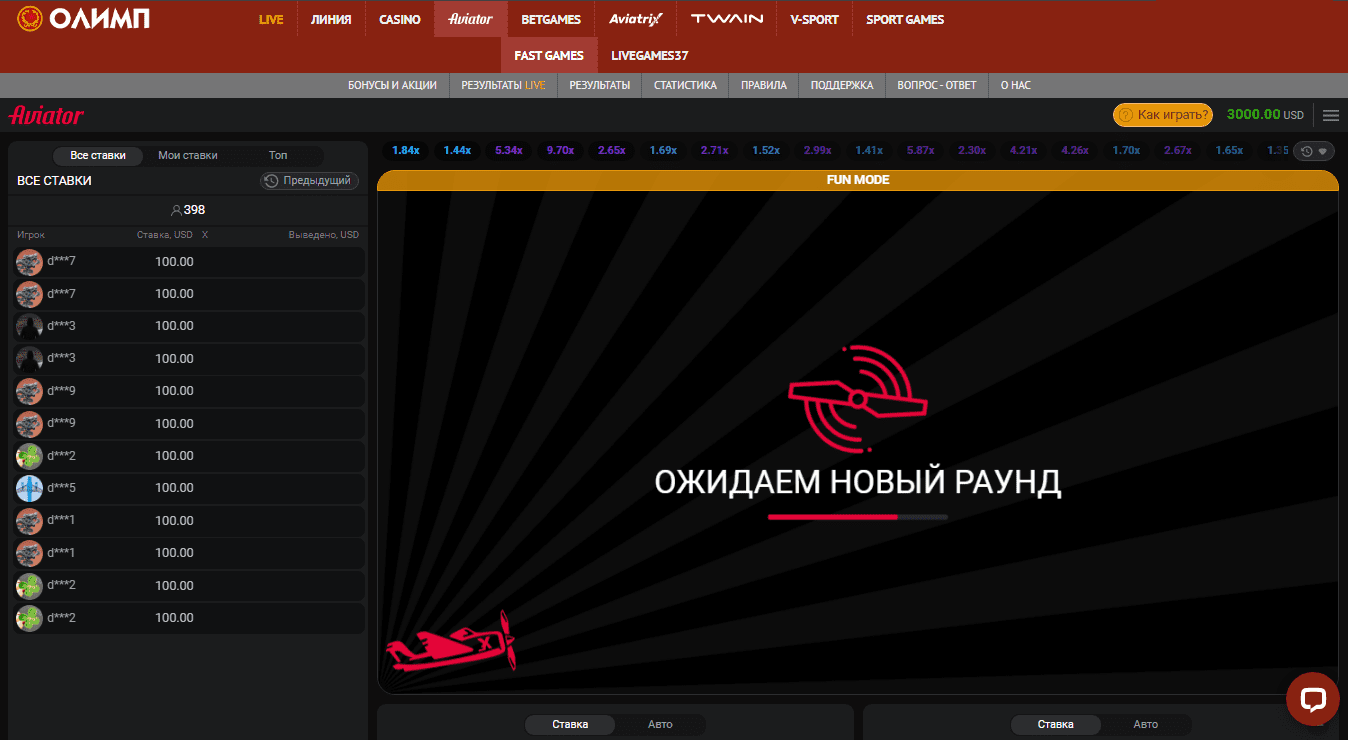Open Правила link
This screenshot has width=1348, height=740.
(764, 85)
